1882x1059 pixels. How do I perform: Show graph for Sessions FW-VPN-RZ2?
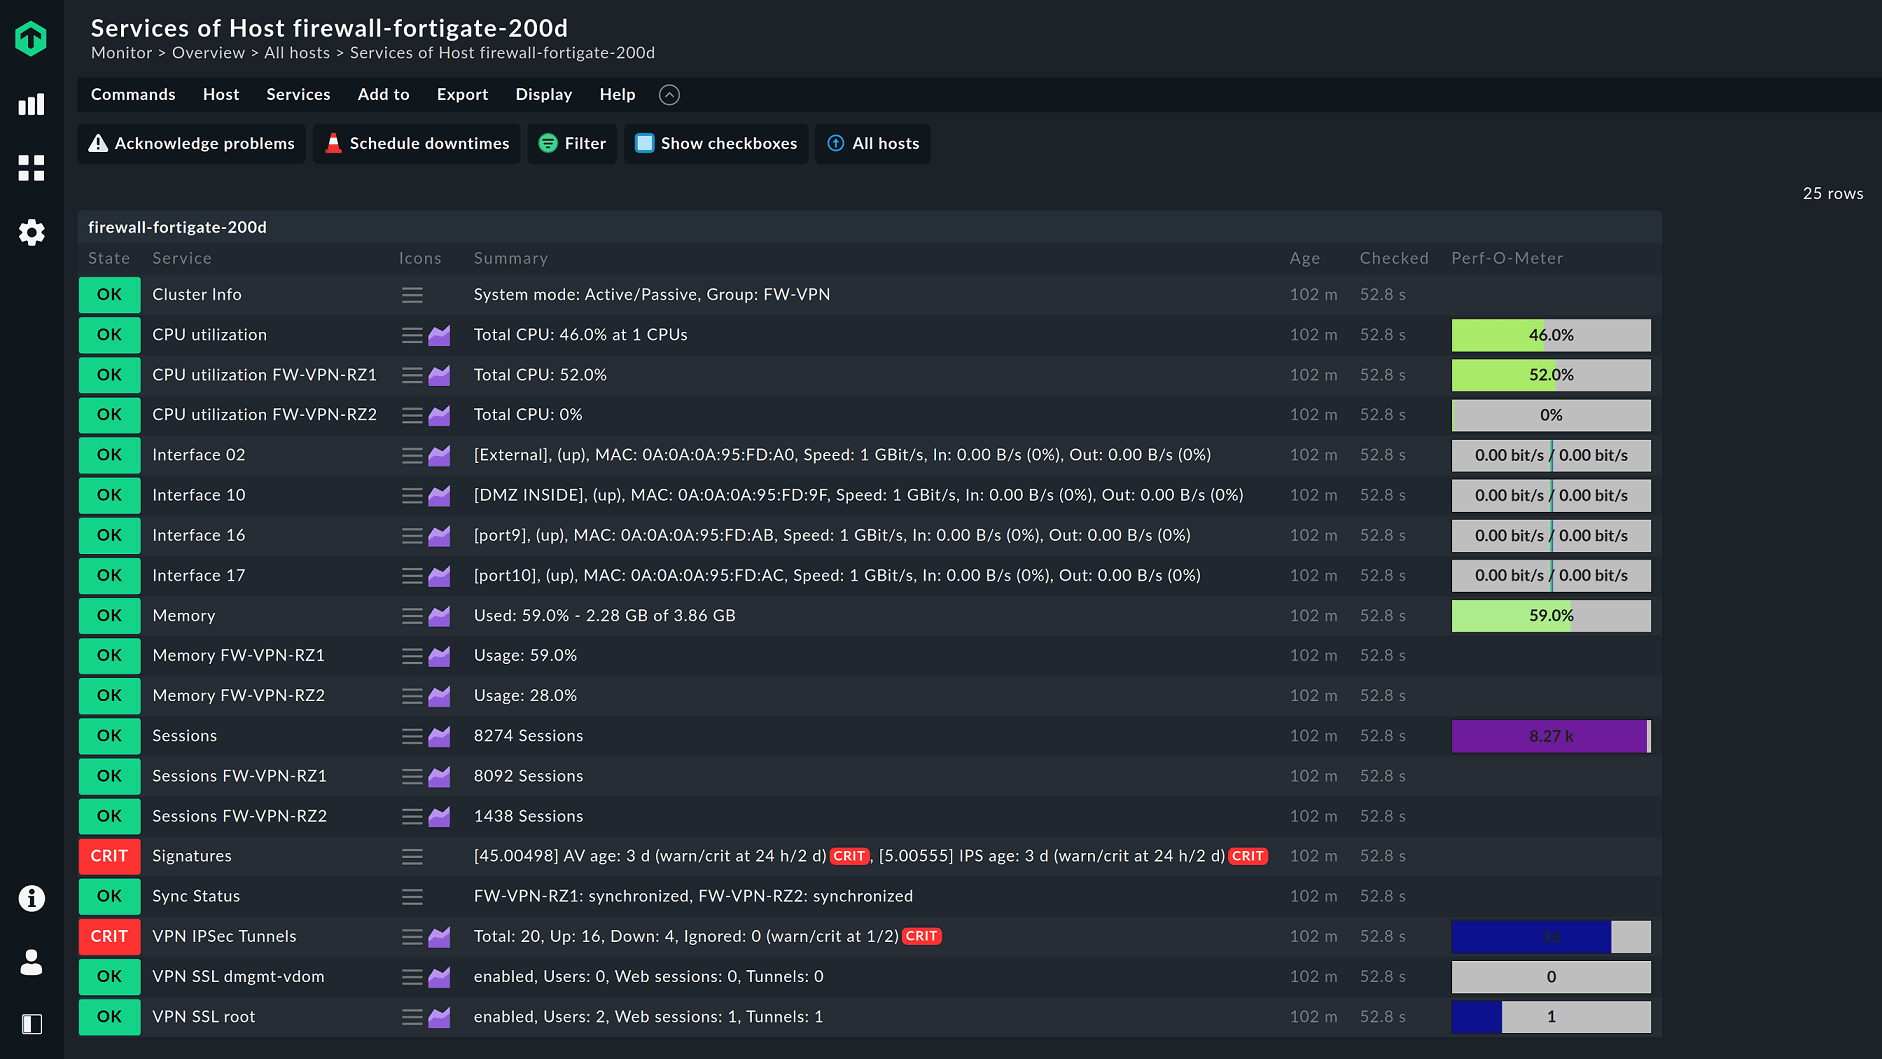click(x=439, y=816)
